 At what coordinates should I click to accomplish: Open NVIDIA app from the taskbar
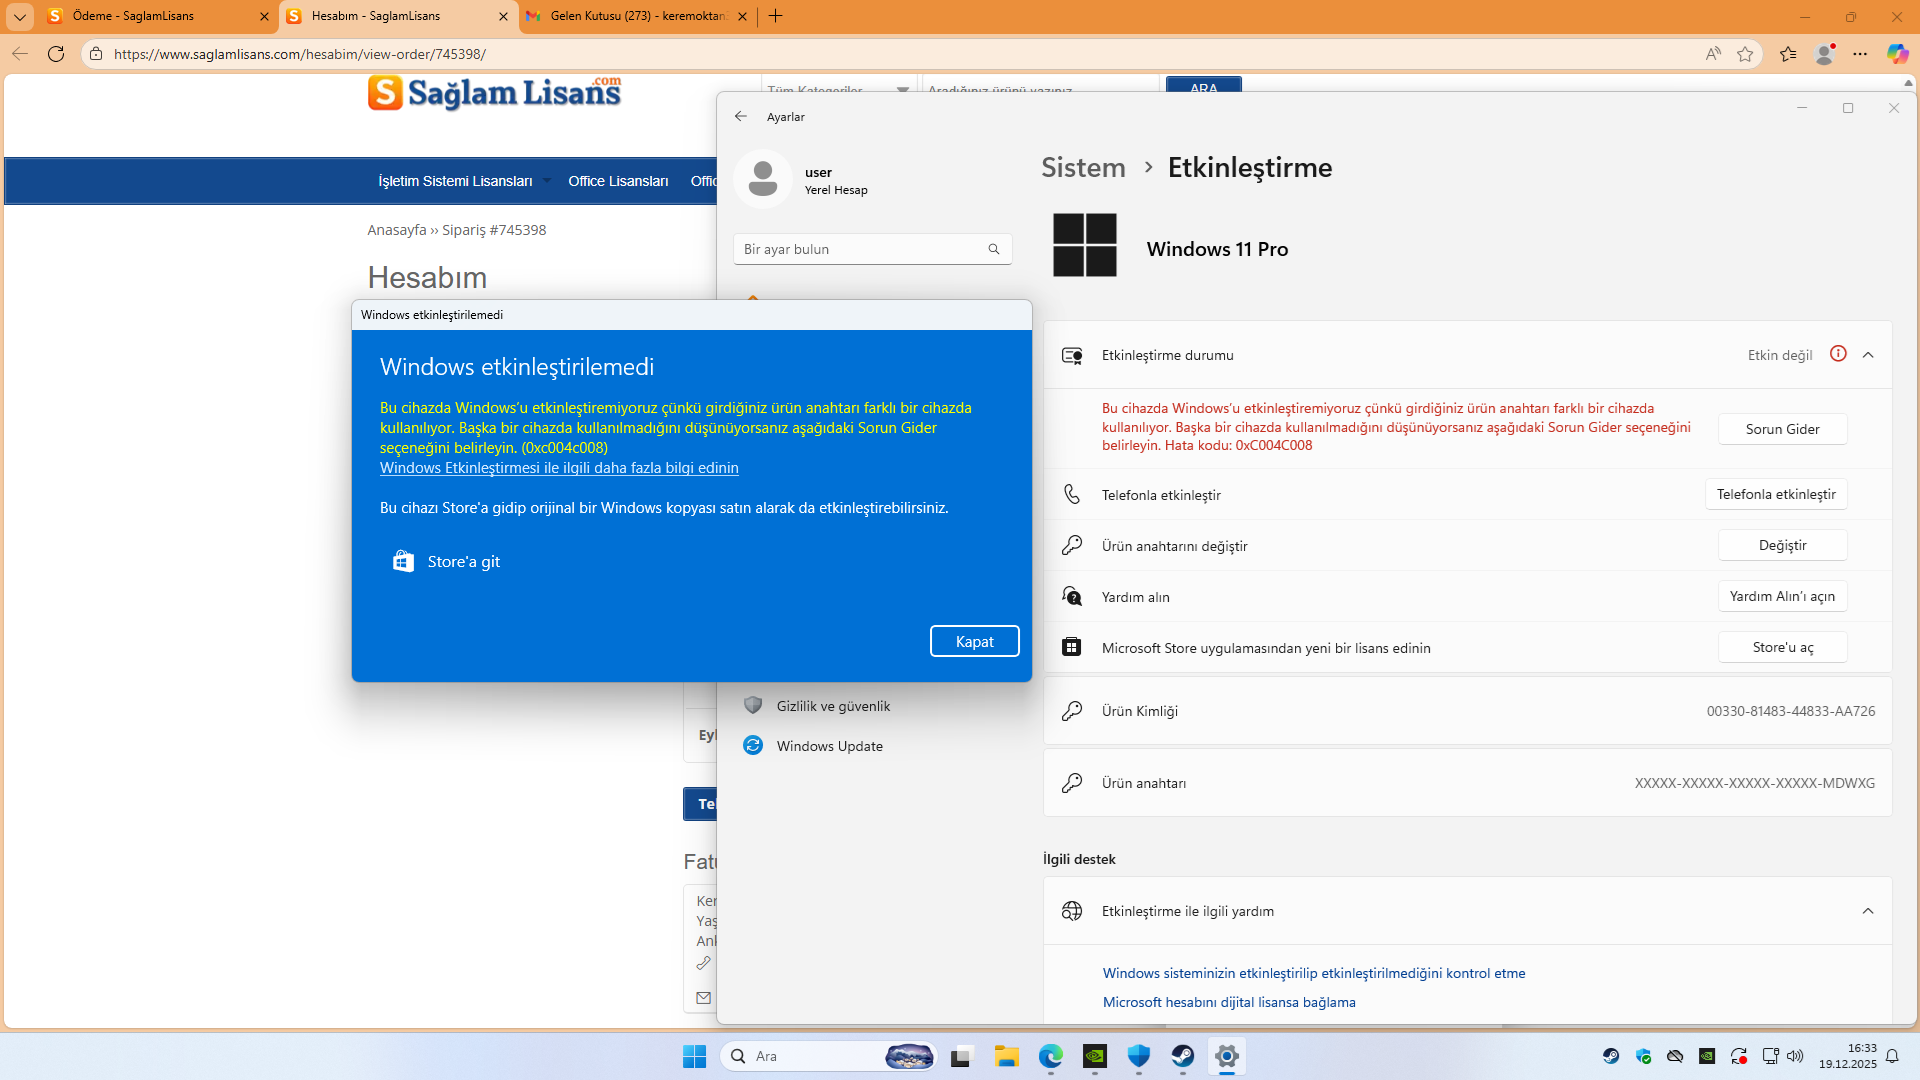[1095, 1056]
